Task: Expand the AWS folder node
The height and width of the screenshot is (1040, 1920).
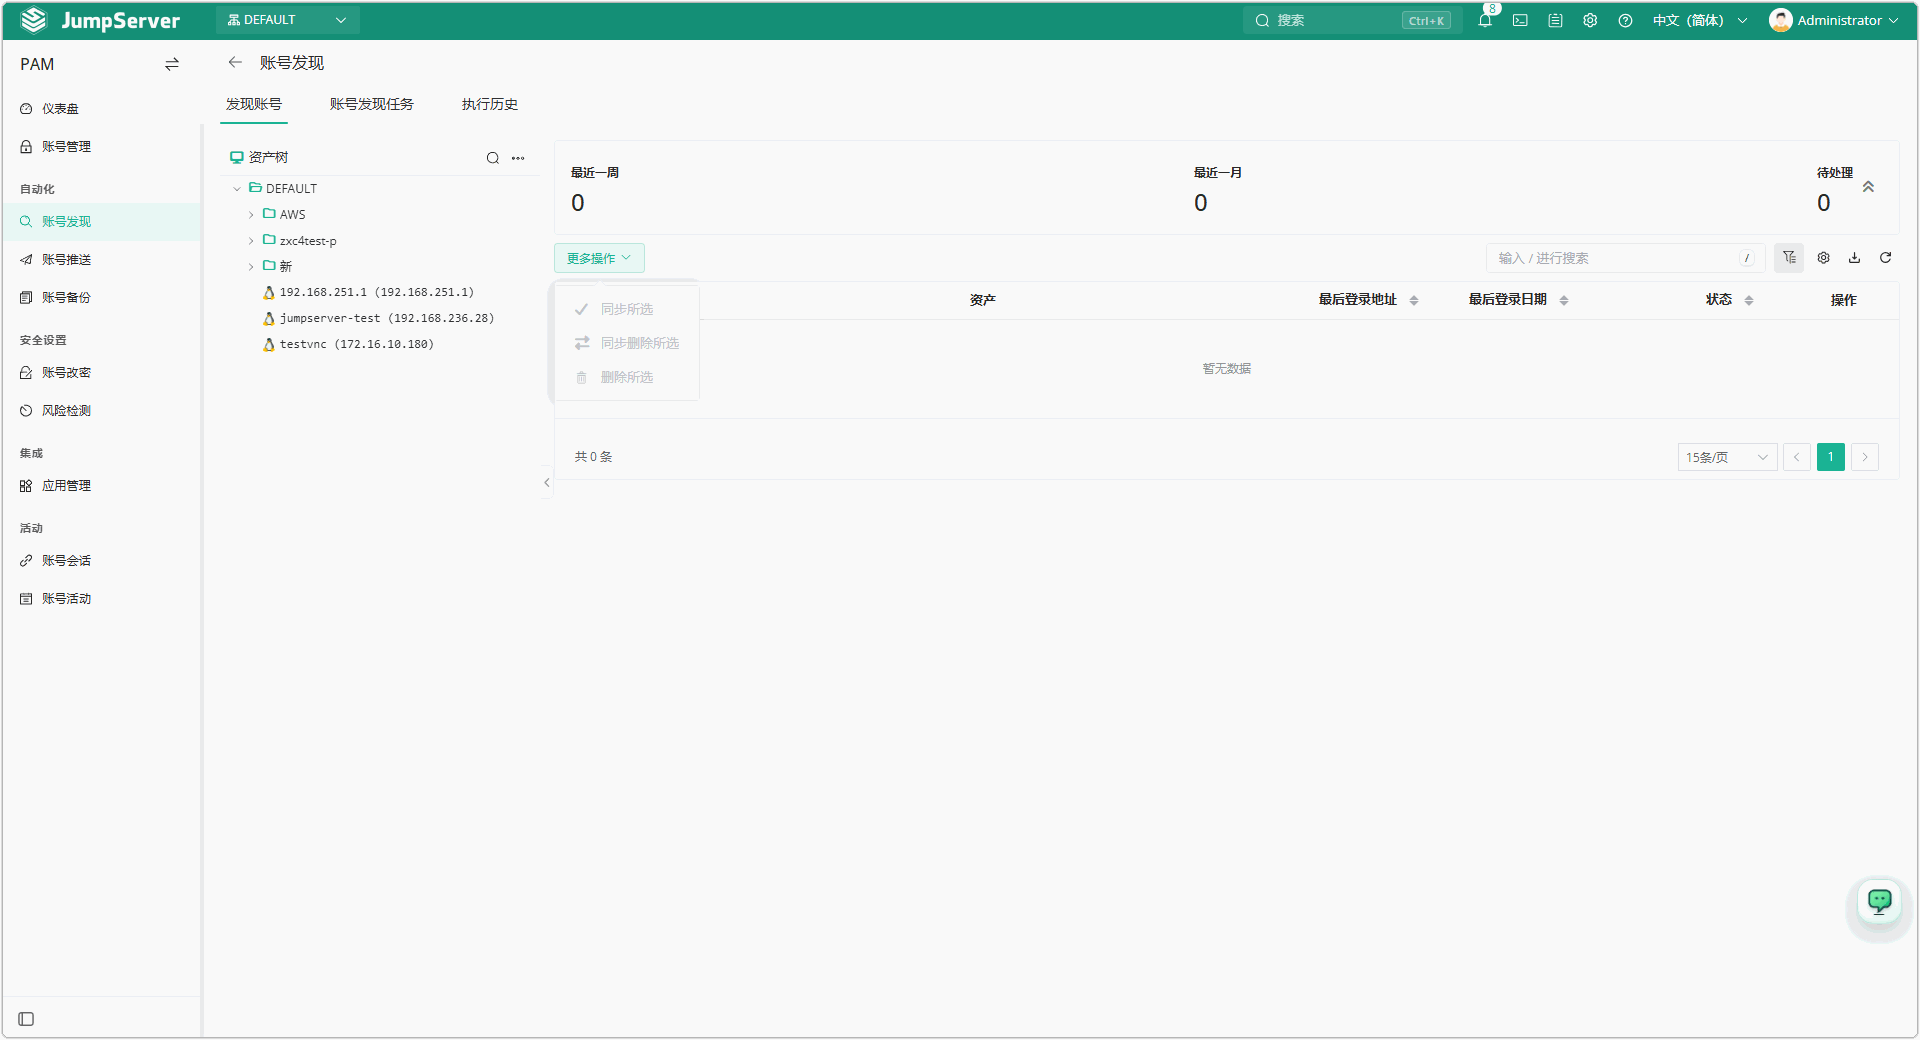Action: [251, 215]
